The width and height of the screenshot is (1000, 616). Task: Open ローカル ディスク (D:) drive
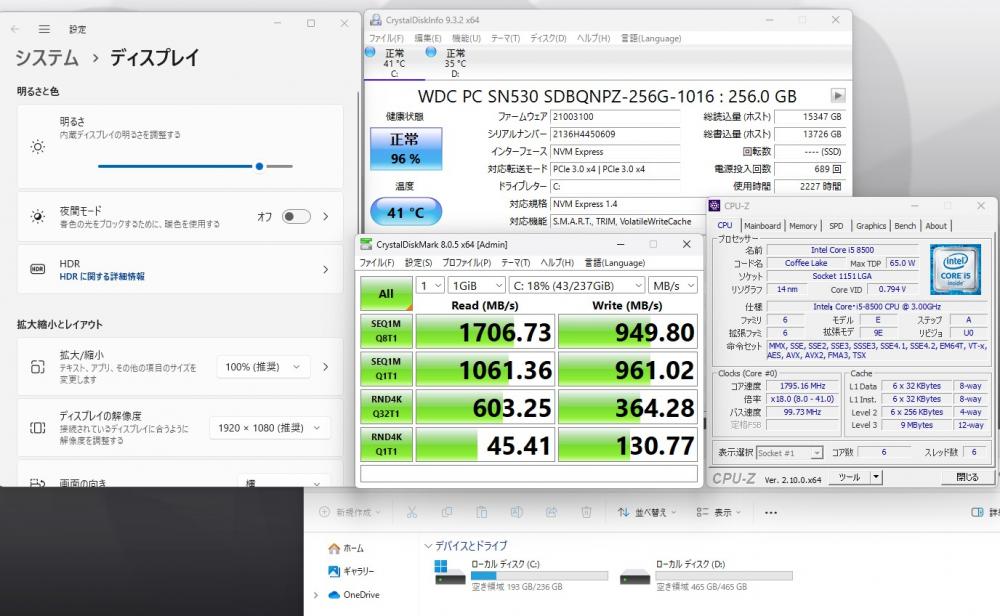pos(705,575)
